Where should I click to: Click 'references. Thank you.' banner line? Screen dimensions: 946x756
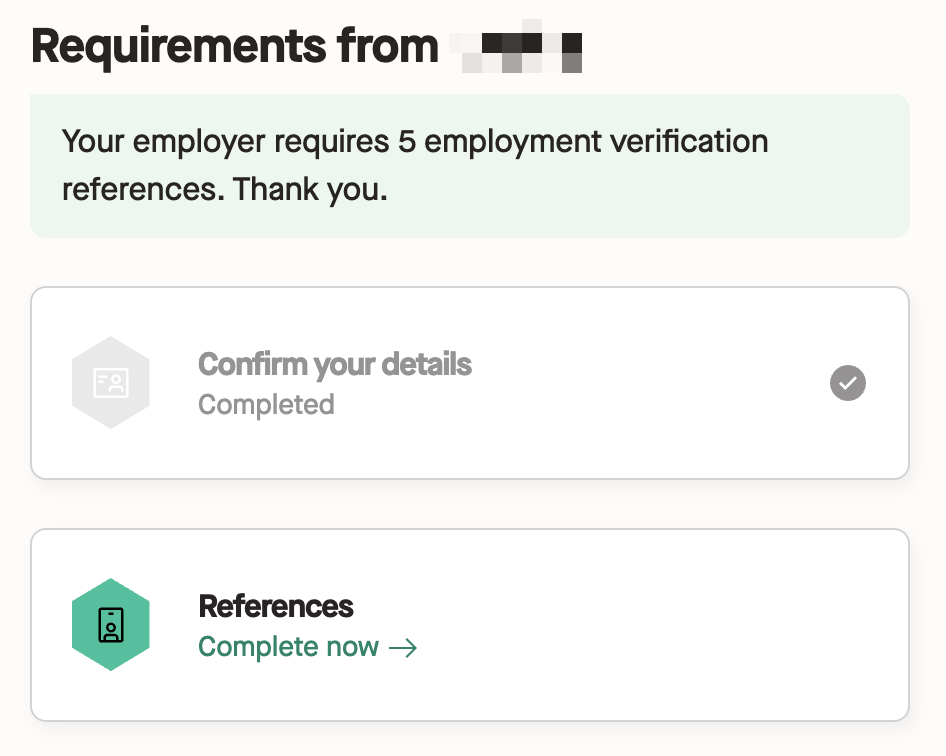click(224, 189)
